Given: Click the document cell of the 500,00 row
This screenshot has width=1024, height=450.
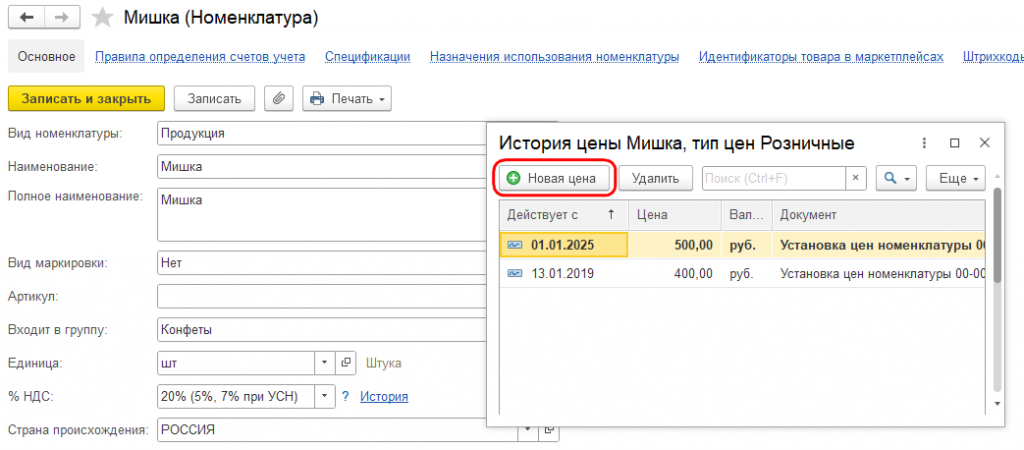Looking at the screenshot, I should (x=879, y=245).
